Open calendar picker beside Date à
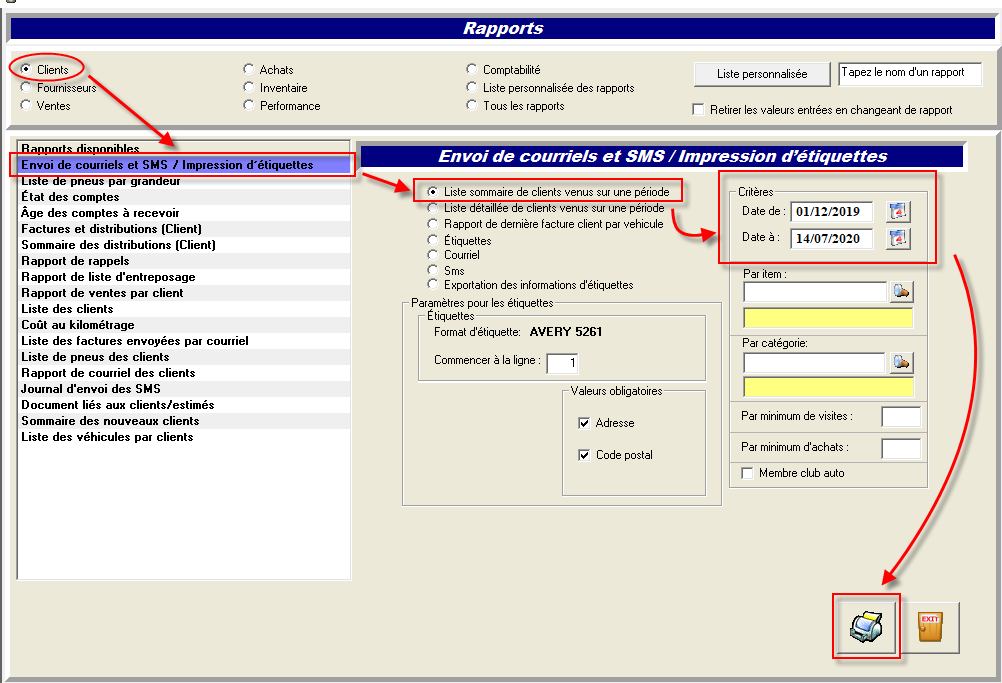This screenshot has height=683, width=1002. (898, 238)
